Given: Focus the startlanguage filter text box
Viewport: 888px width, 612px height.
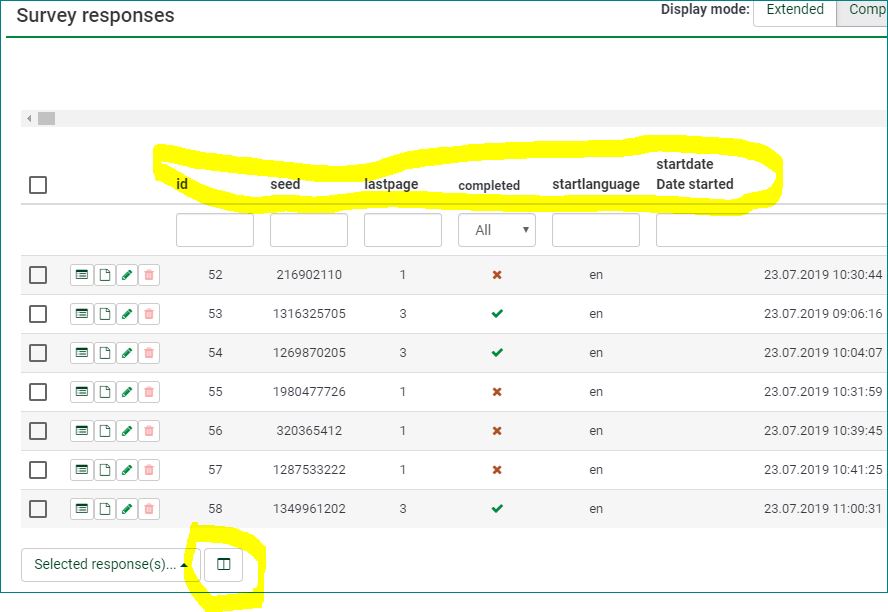Looking at the screenshot, I should pyautogui.click(x=596, y=230).
